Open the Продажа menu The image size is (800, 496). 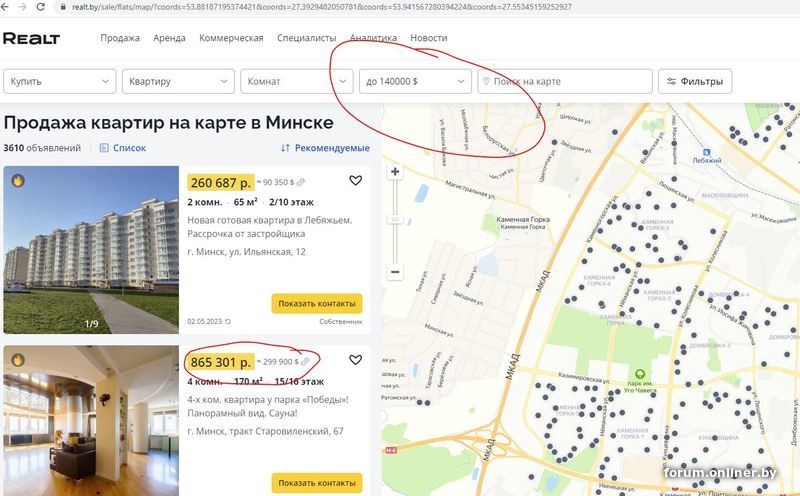(120, 38)
